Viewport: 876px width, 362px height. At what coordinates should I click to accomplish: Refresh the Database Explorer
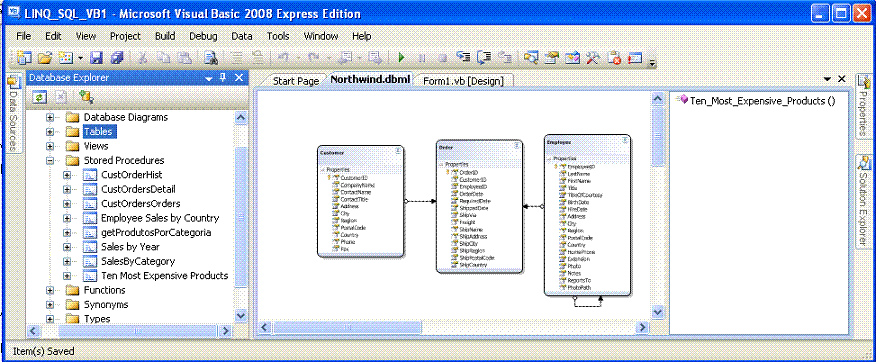(39, 97)
